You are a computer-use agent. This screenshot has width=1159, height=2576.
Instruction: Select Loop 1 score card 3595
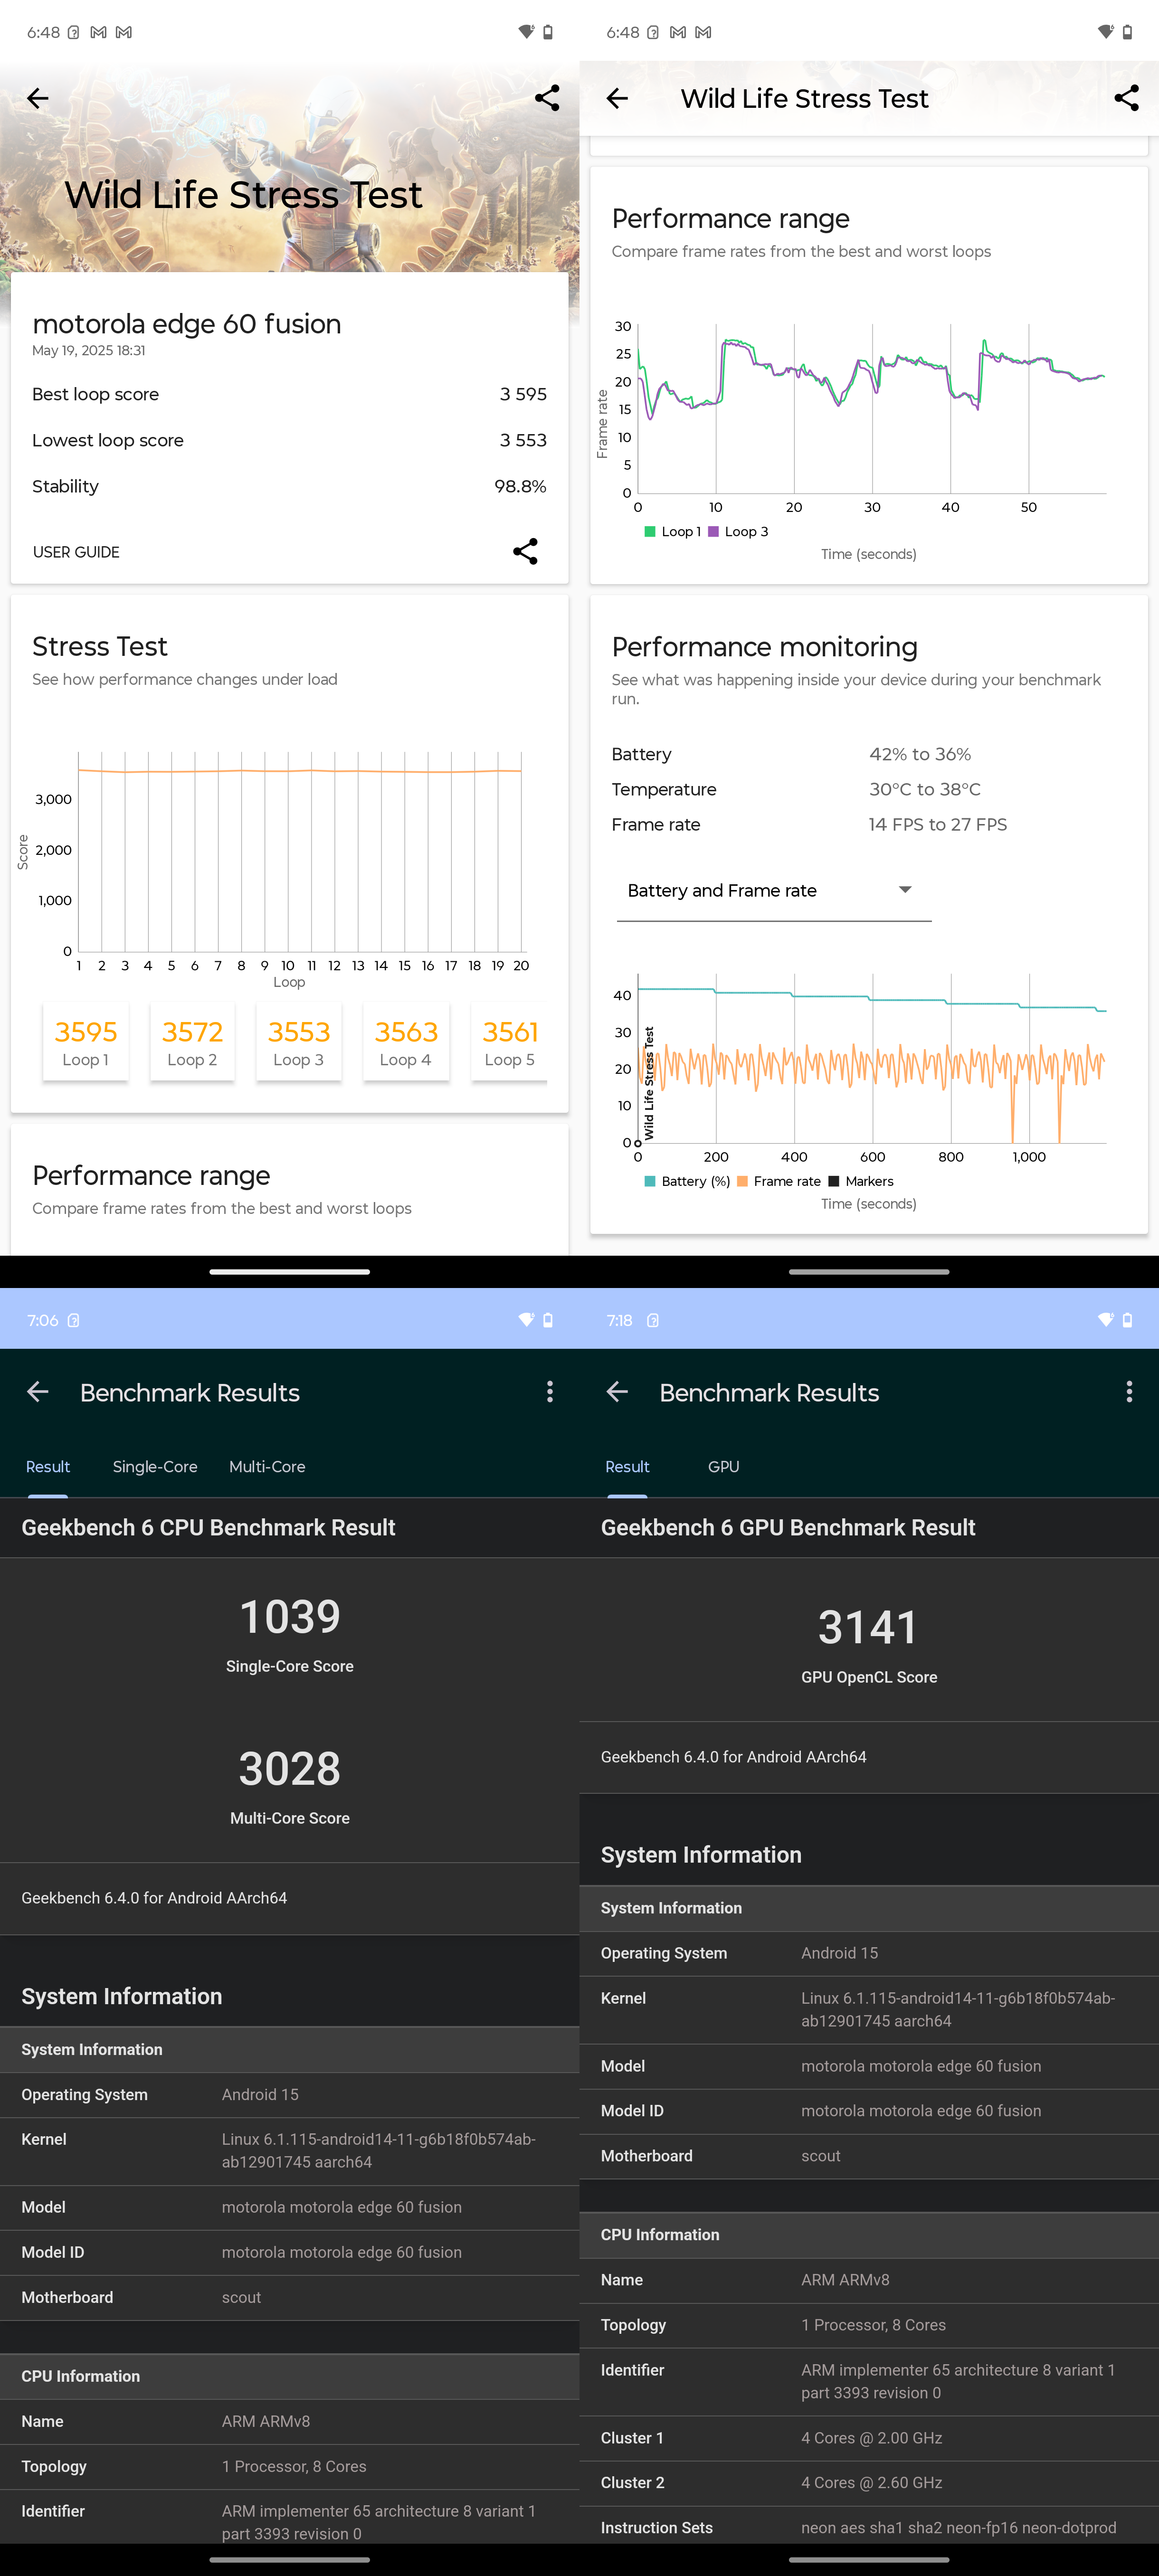point(86,1041)
